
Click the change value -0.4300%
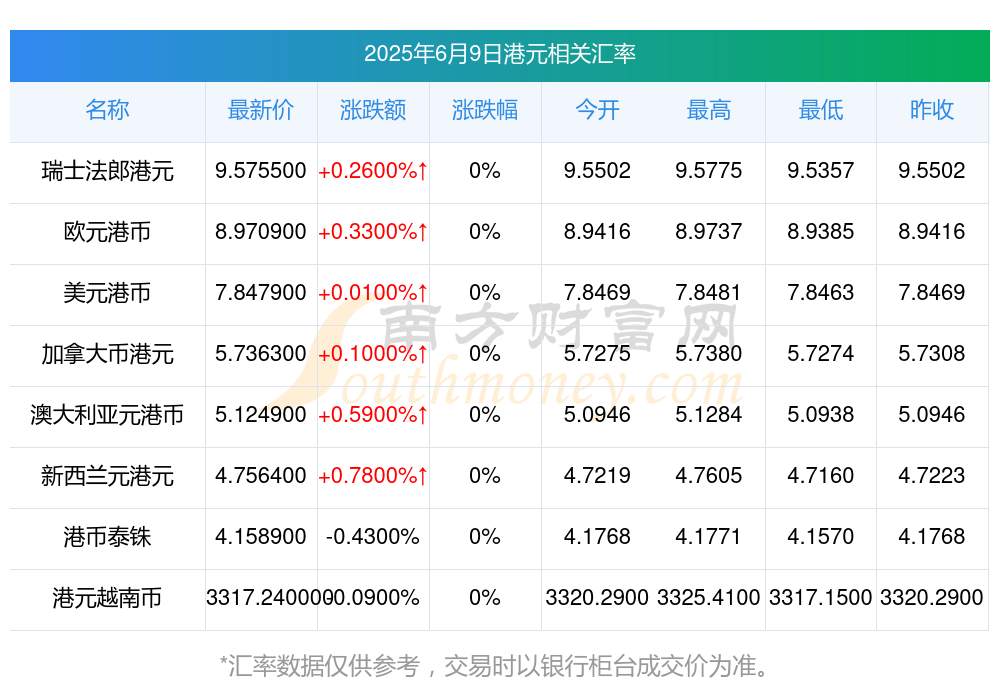click(373, 537)
